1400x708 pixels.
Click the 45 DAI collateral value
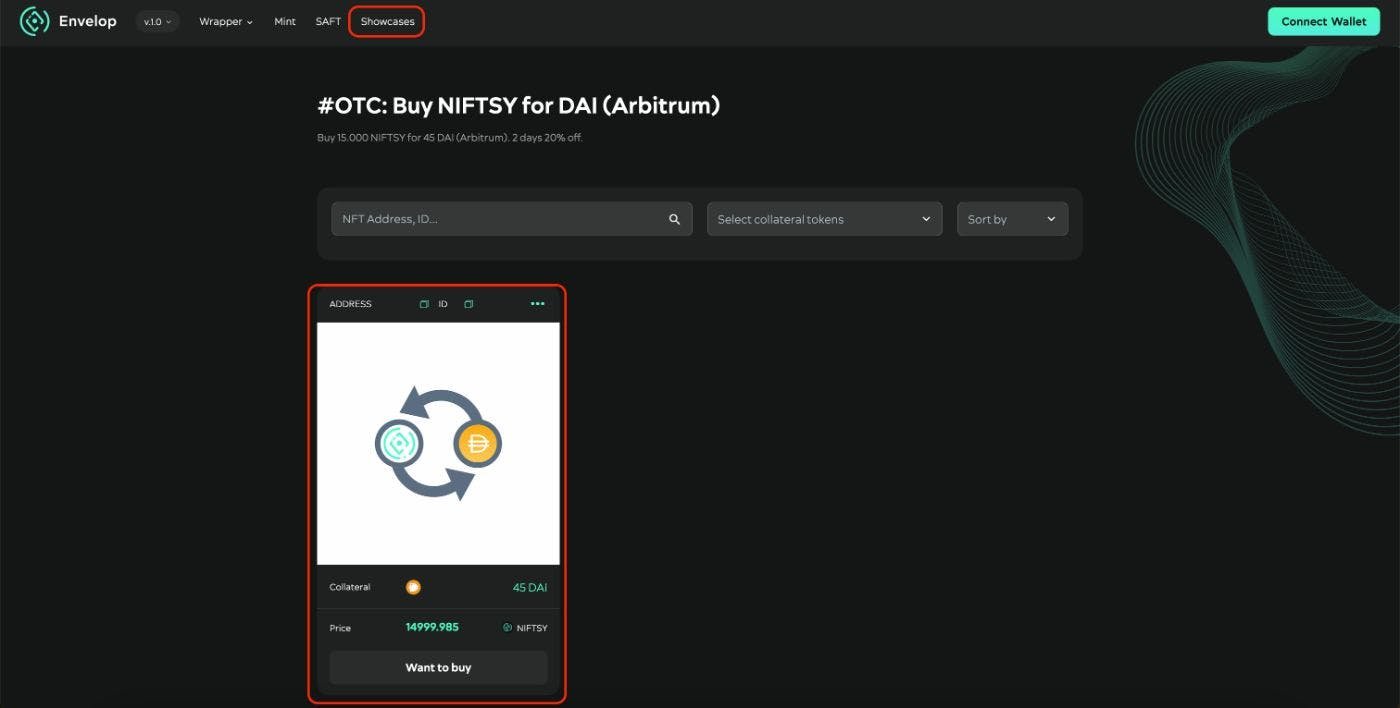(530, 587)
